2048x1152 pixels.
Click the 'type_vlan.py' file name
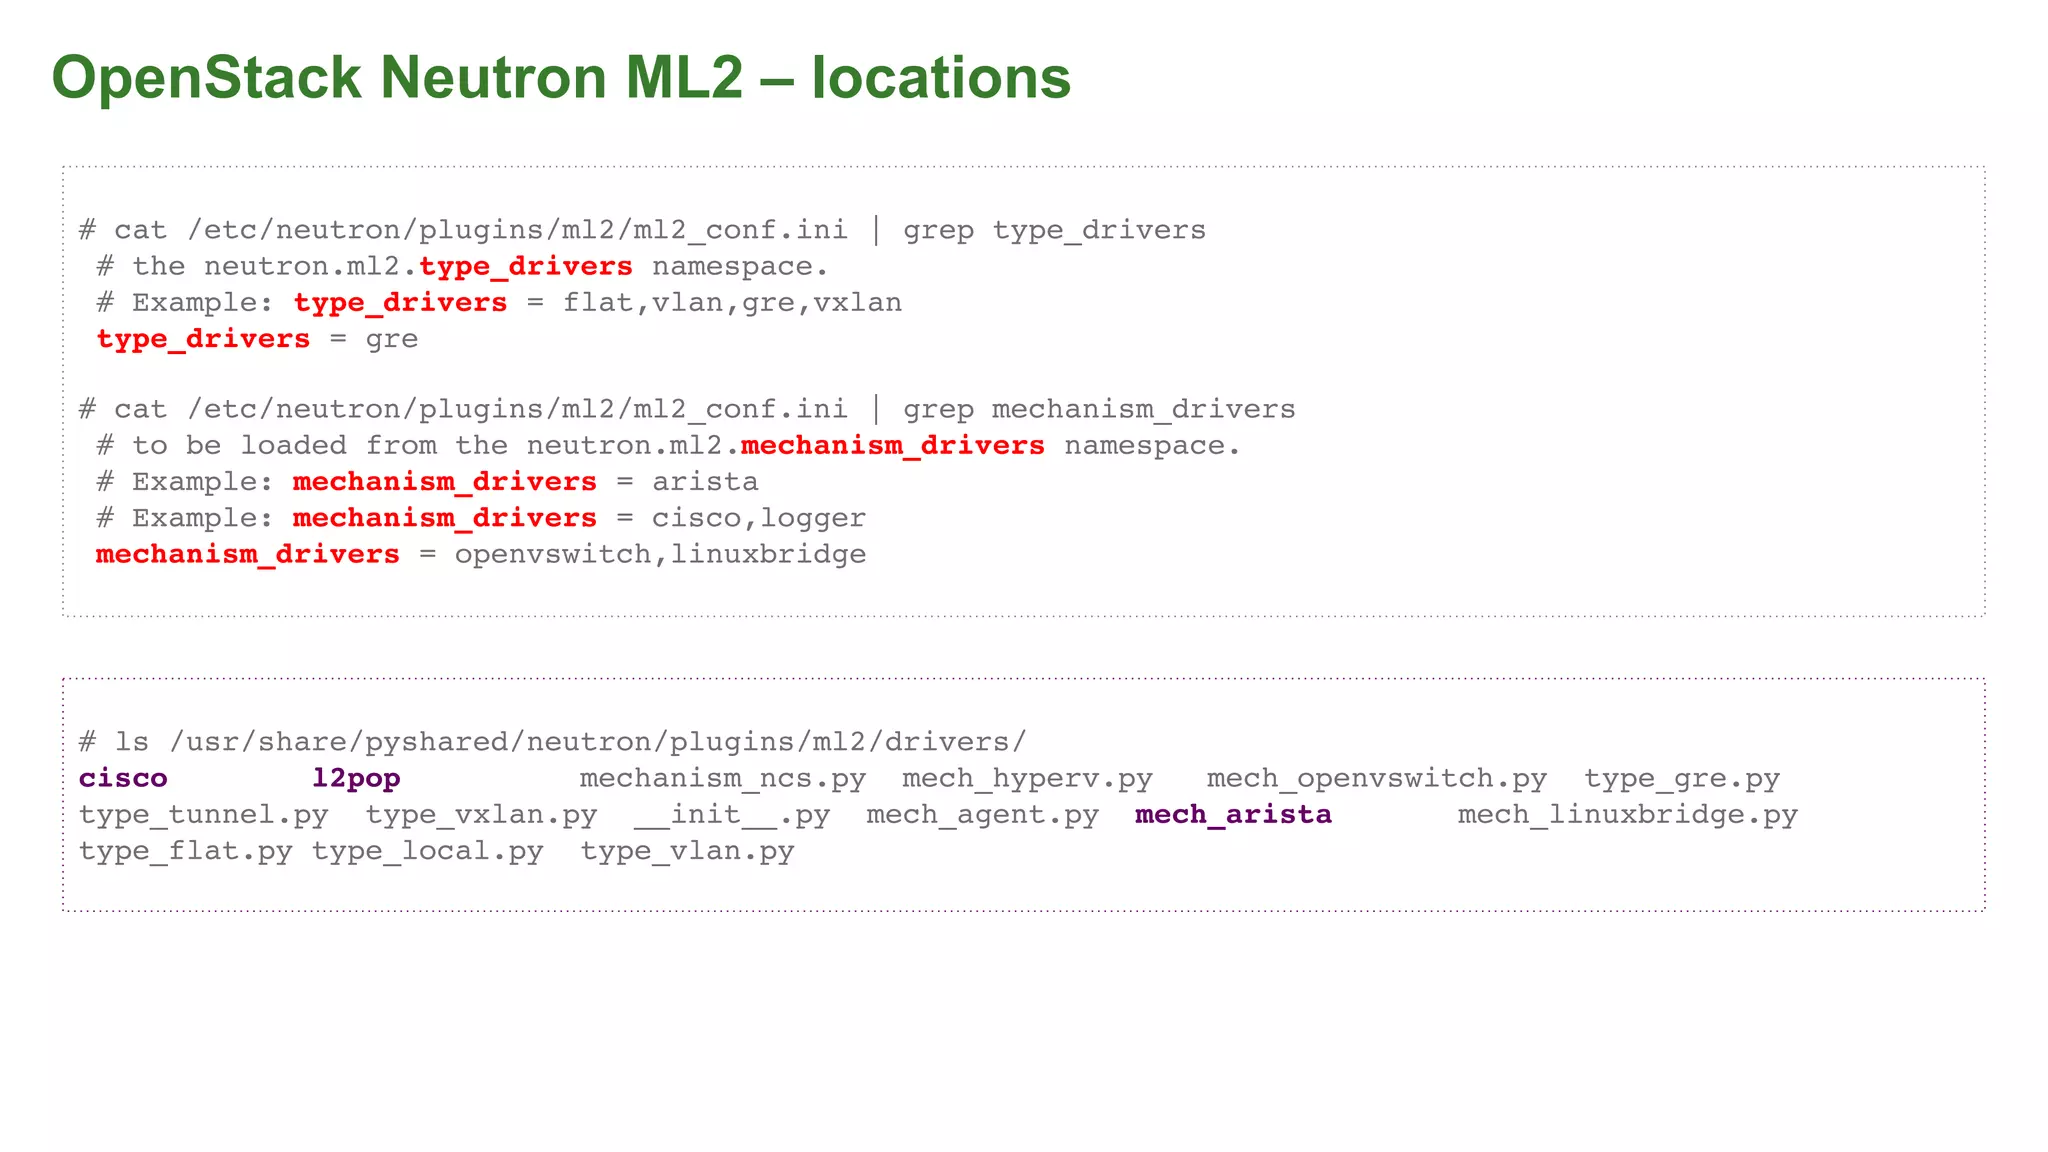[x=688, y=850]
